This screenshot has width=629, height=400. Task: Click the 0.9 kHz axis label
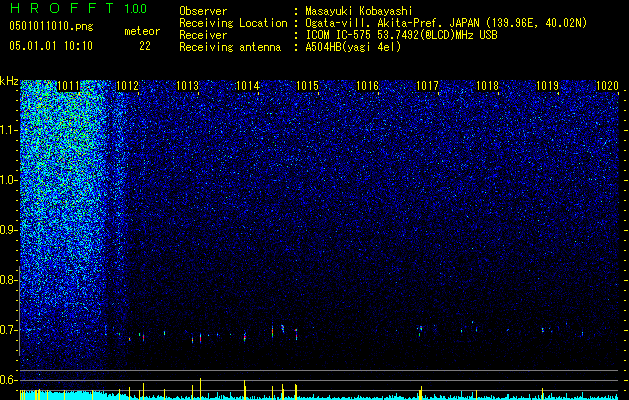(9, 230)
